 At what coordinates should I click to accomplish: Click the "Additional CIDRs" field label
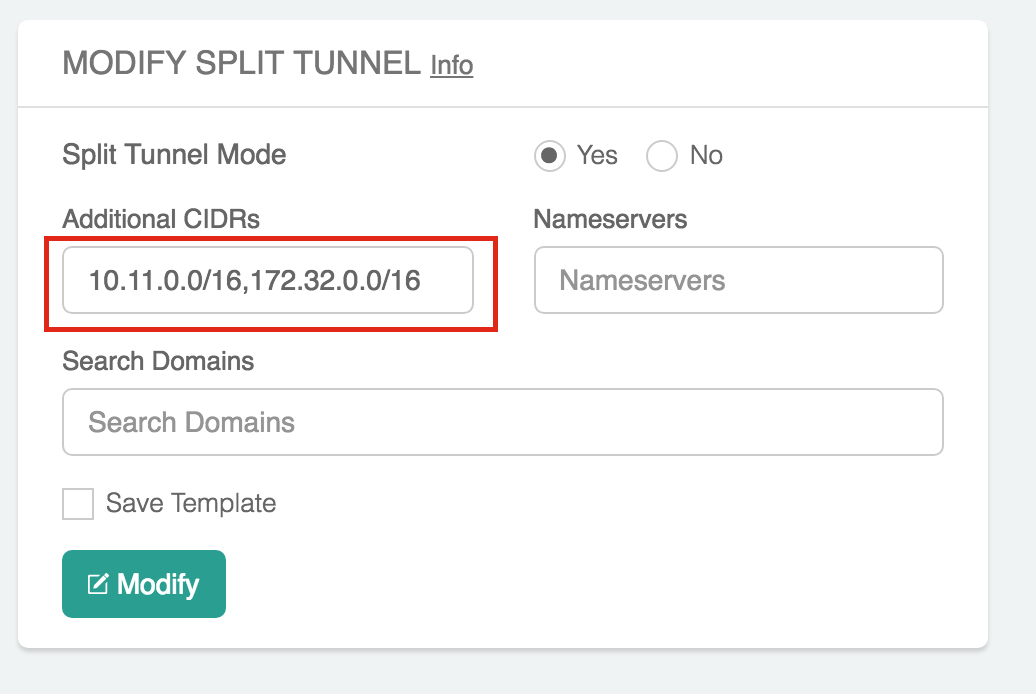point(161,219)
